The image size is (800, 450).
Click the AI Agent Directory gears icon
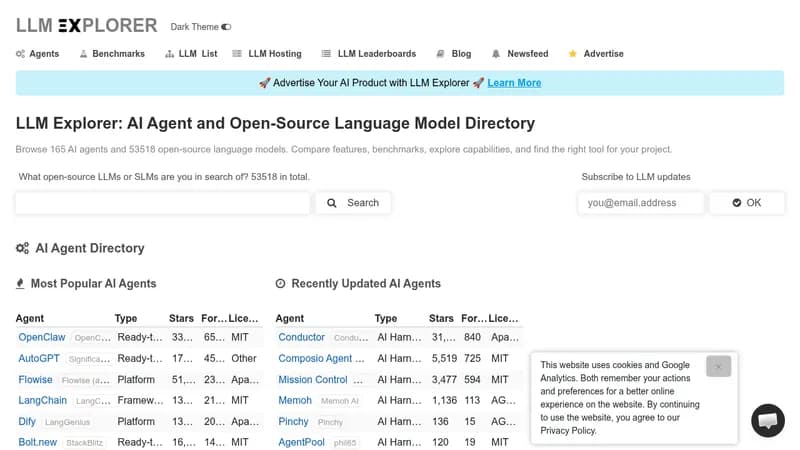coord(22,248)
